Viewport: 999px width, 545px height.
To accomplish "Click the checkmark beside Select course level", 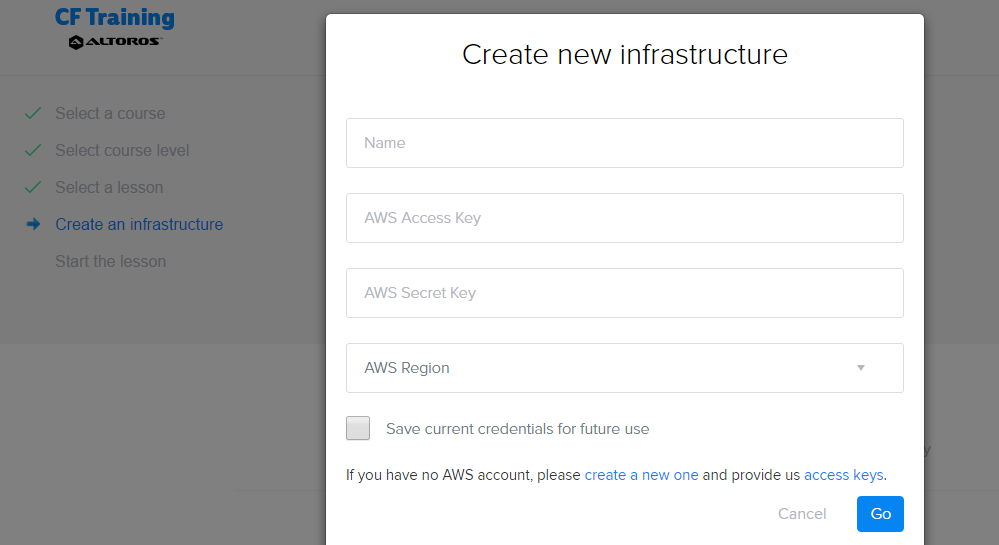I will [32, 150].
